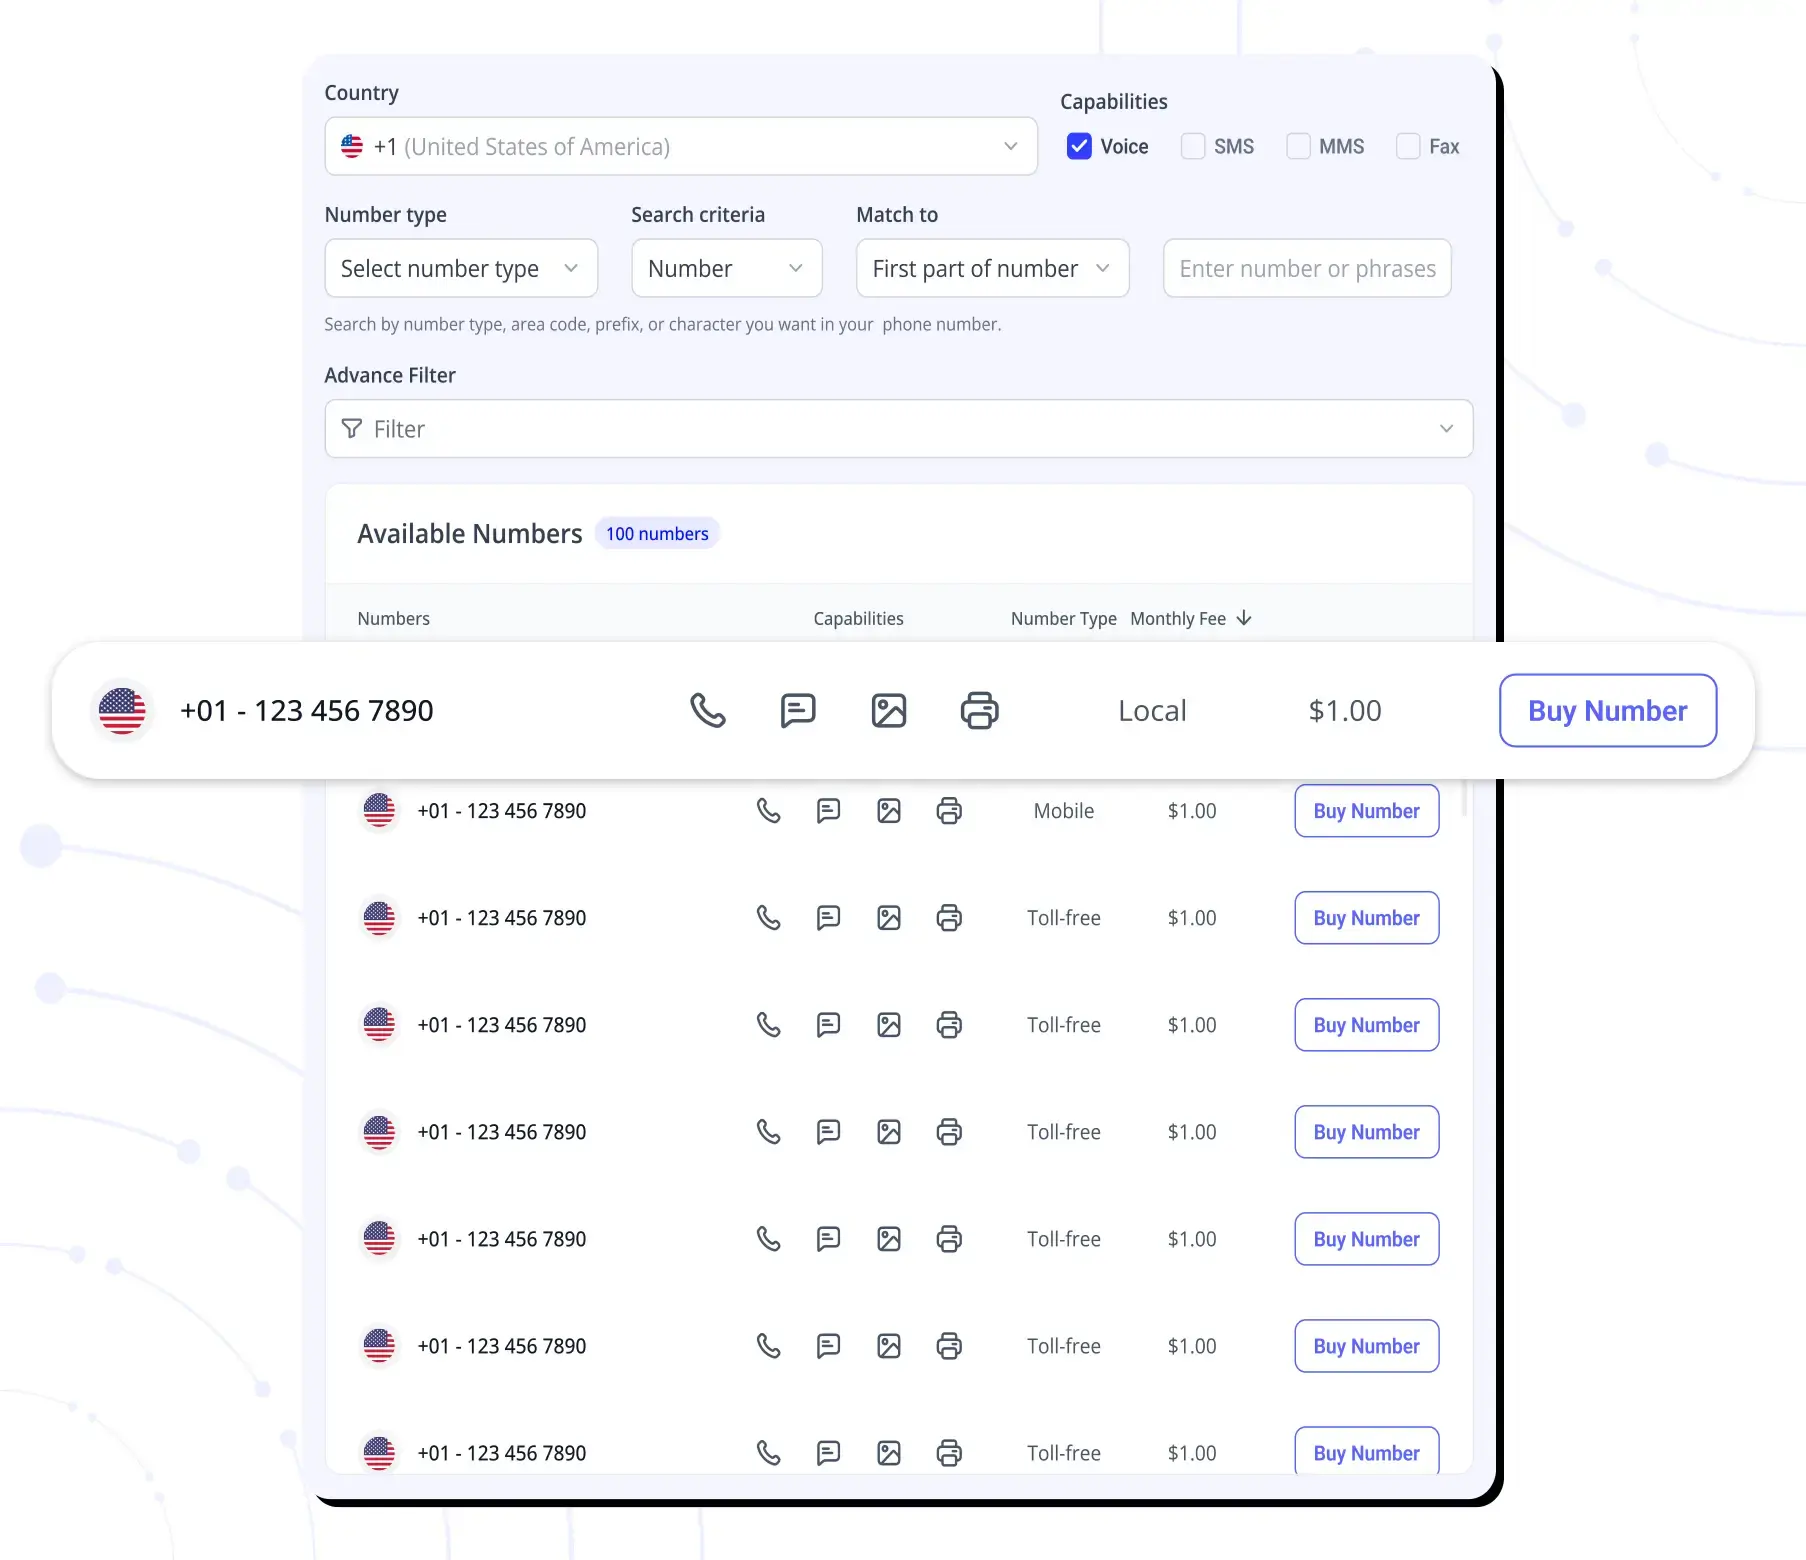Screen dimensions: 1806x1560
Task: Open the Country dropdown
Action: pyautogui.click(x=680, y=147)
